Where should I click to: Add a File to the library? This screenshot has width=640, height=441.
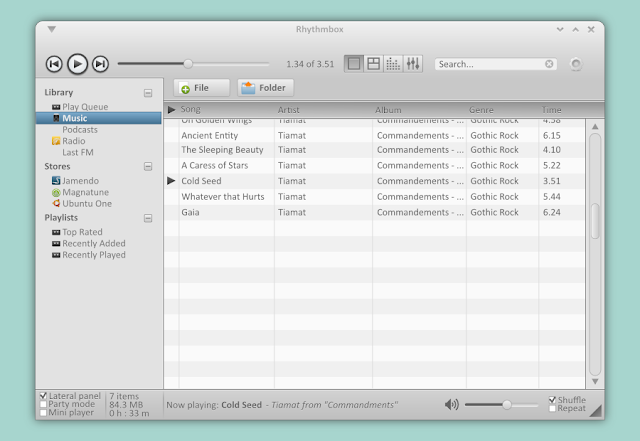coord(201,88)
